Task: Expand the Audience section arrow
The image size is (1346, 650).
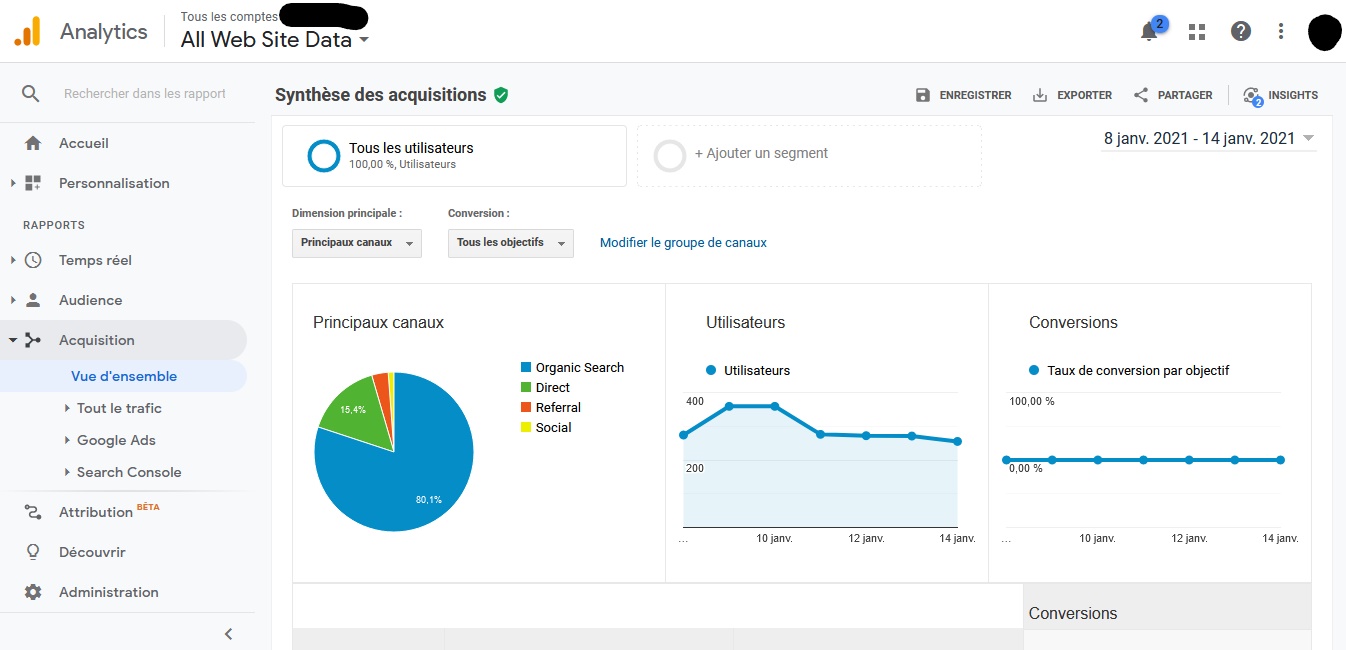Action: 13,300
